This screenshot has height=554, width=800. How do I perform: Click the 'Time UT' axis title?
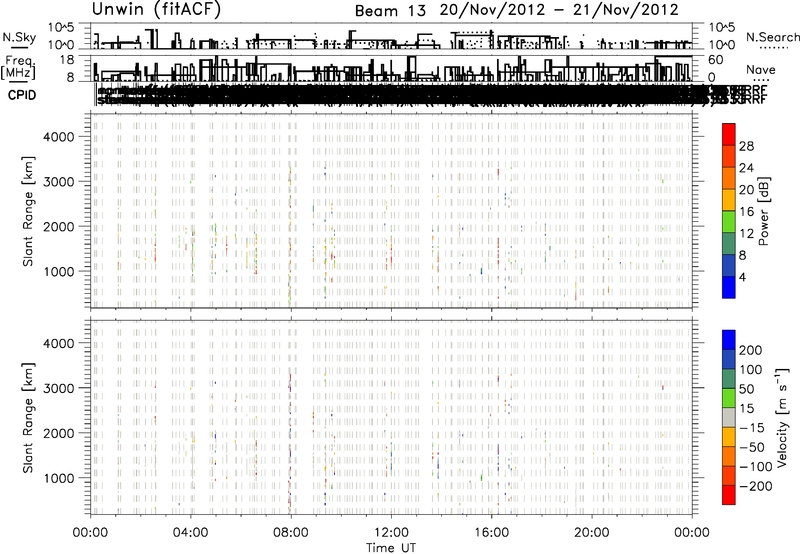tap(391, 548)
